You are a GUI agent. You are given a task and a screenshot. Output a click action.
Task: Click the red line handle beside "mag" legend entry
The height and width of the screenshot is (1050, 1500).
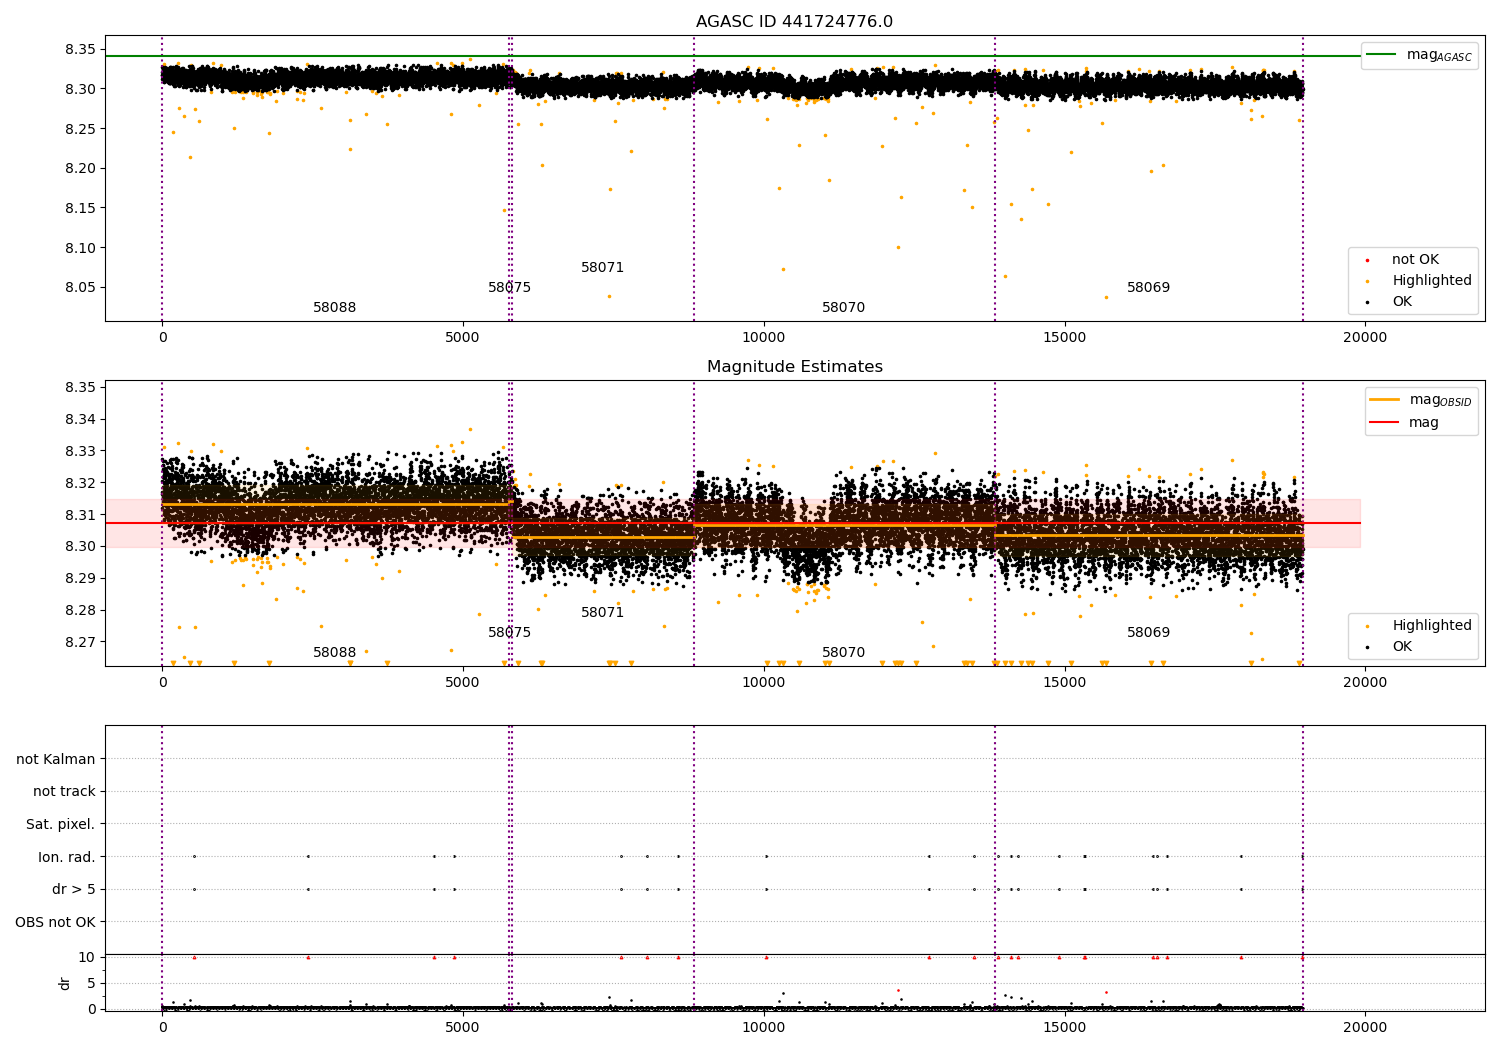(1384, 423)
